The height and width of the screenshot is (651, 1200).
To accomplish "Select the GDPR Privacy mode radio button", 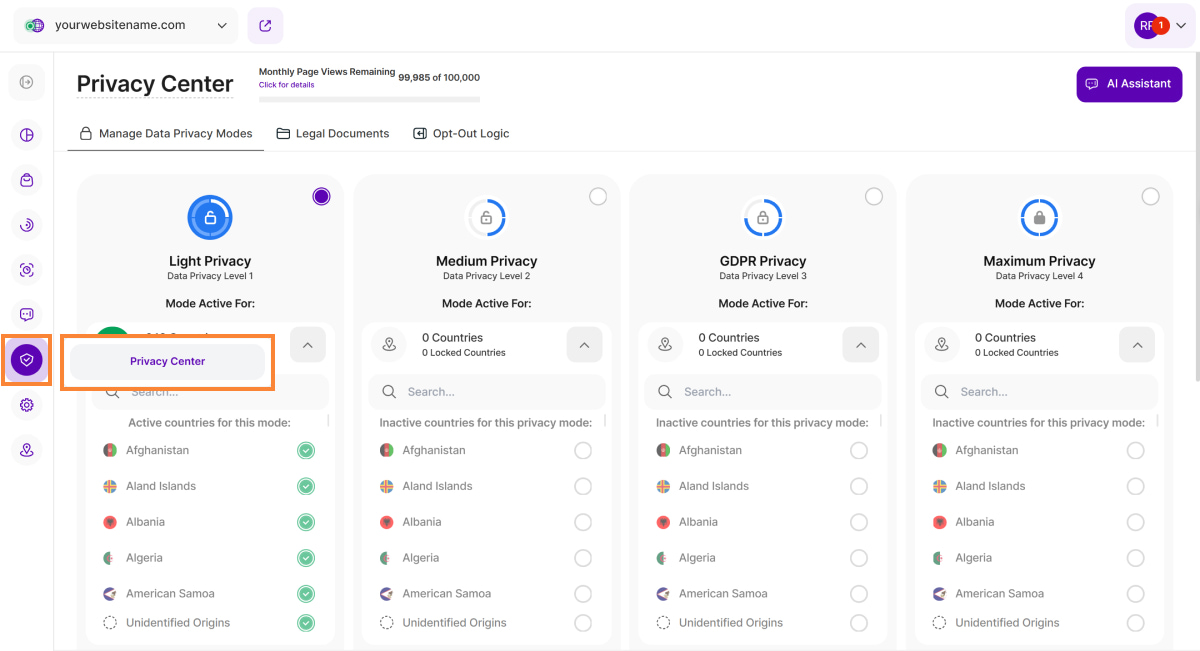I will coord(874,197).
